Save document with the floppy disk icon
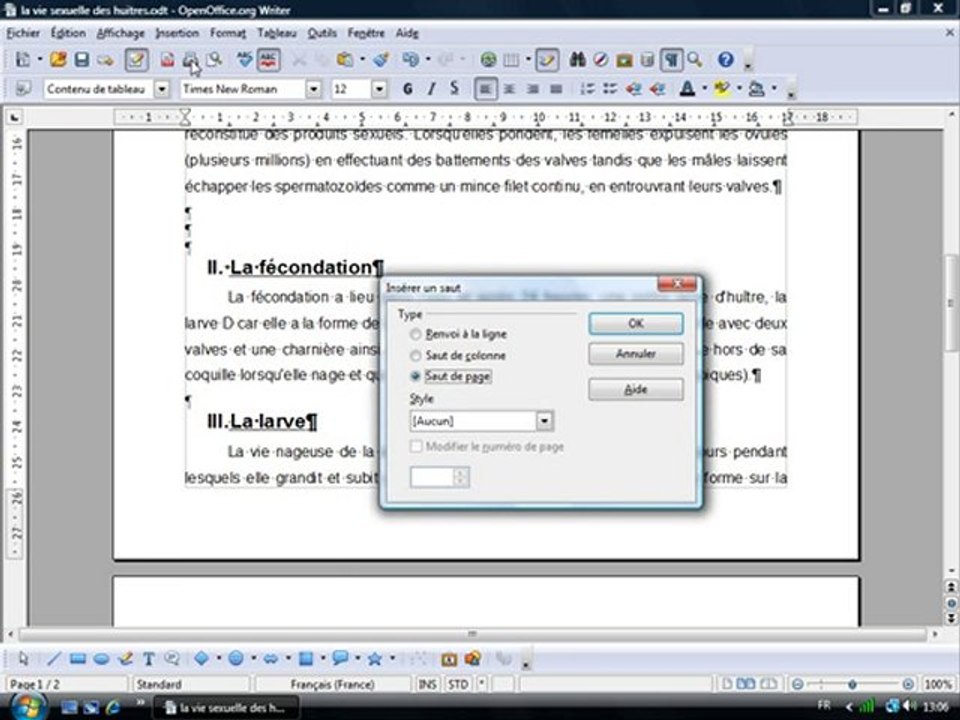The image size is (960, 720). (81, 59)
